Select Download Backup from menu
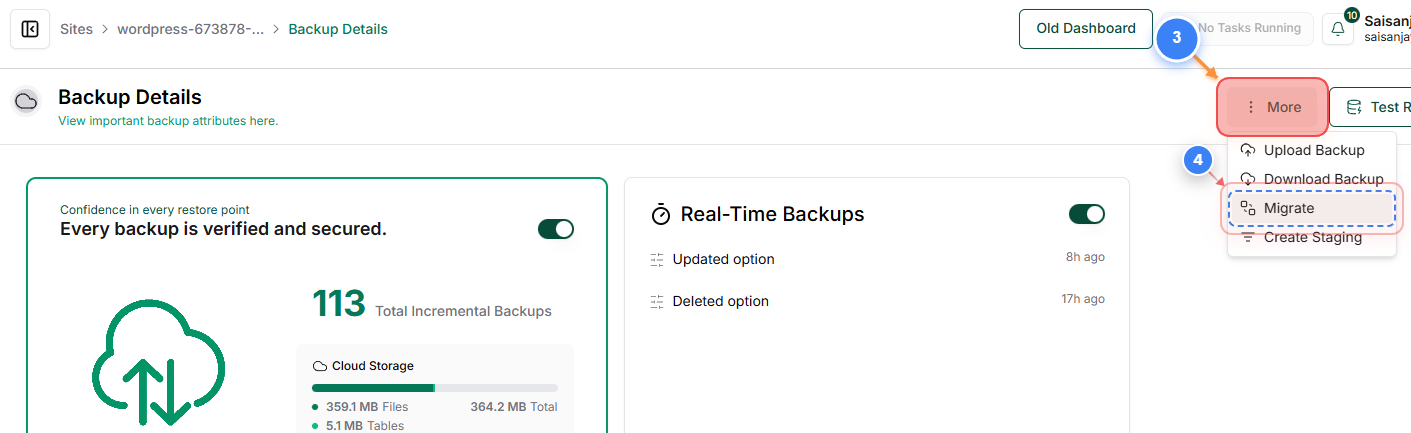Screen dimensions: 1411x433 coord(1311,179)
